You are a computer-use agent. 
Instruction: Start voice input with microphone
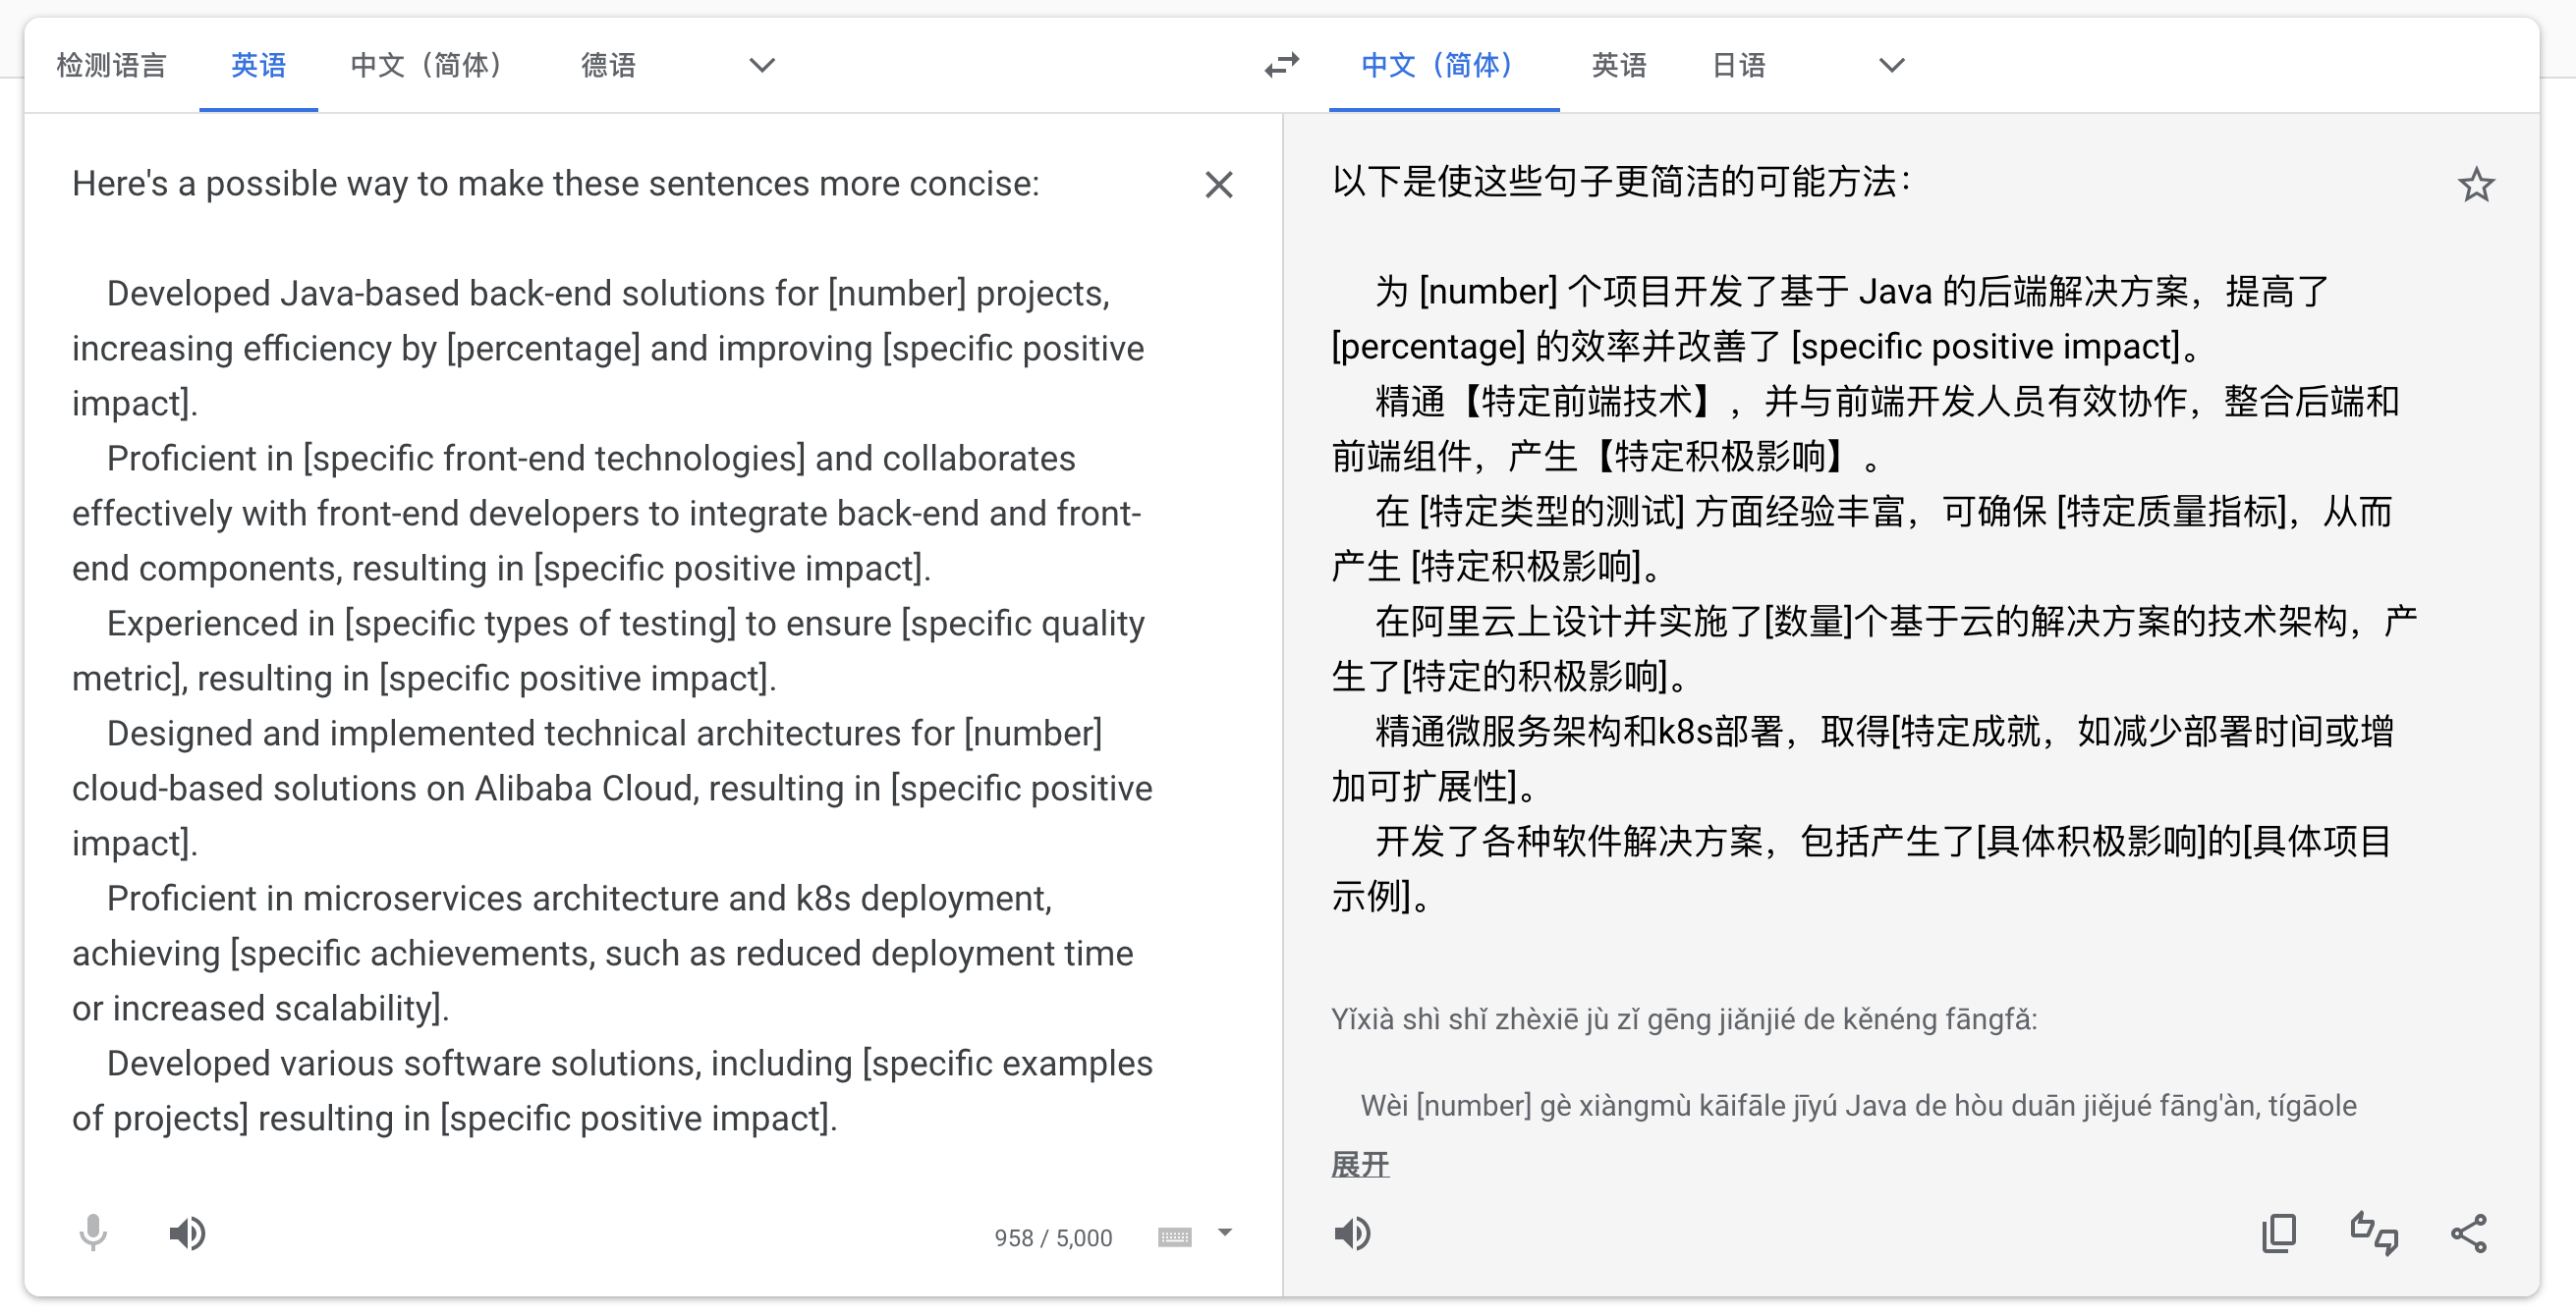93,1233
